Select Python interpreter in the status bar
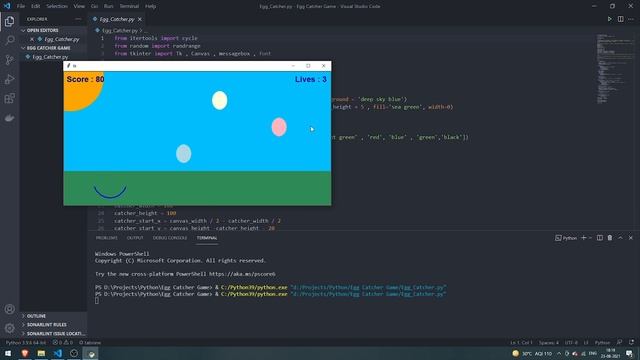 coord(26,343)
